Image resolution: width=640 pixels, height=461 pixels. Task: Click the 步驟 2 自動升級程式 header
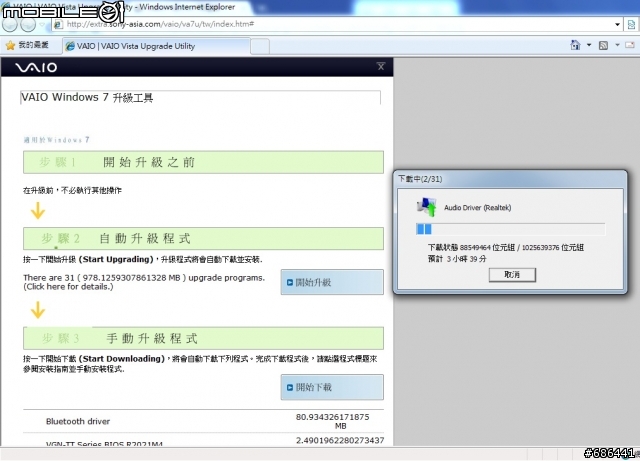point(203,238)
